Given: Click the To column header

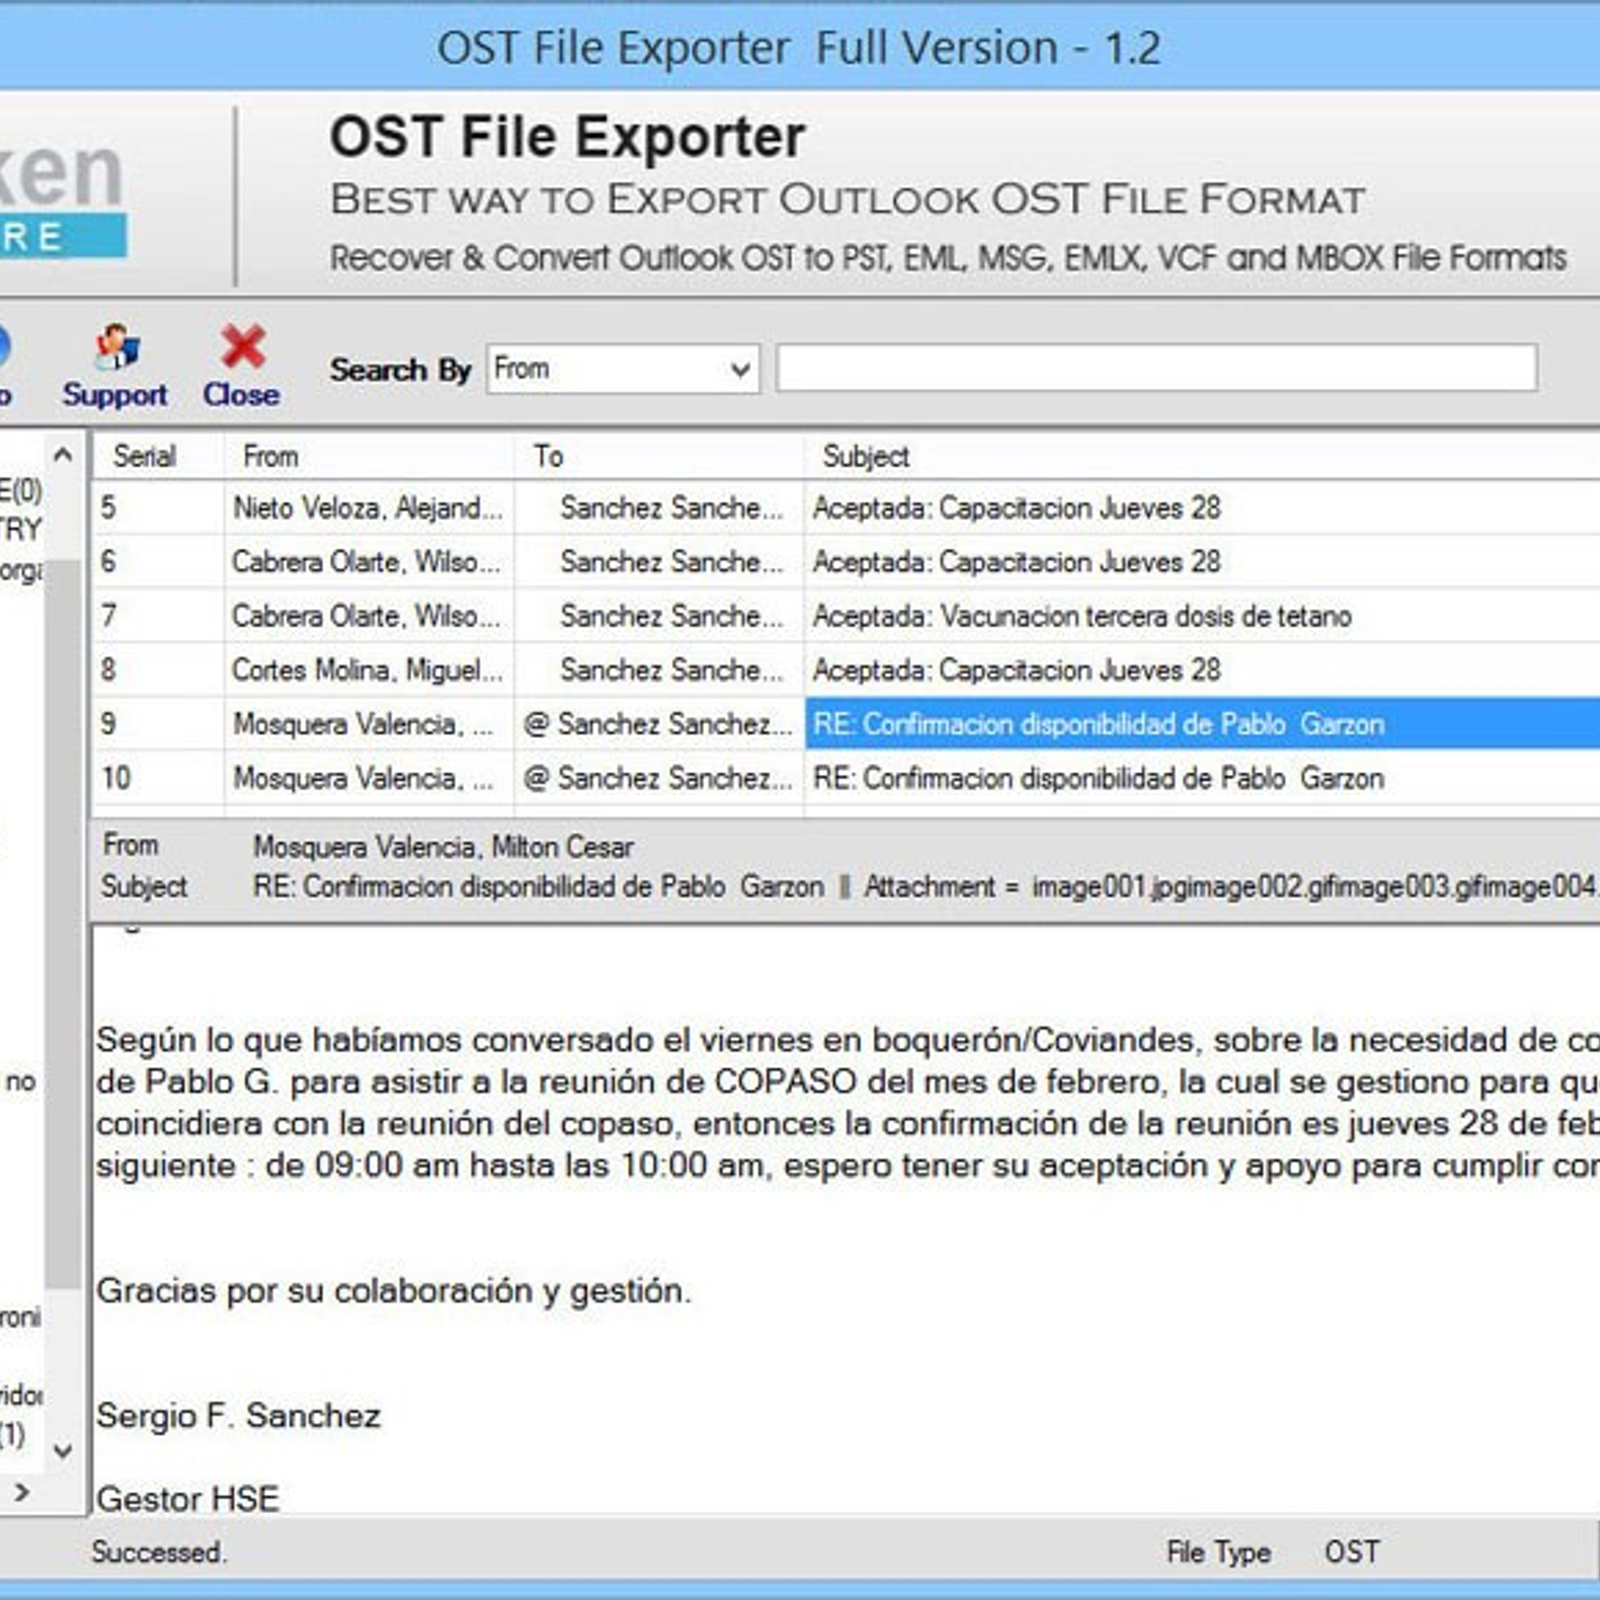Looking at the screenshot, I should coord(548,456).
